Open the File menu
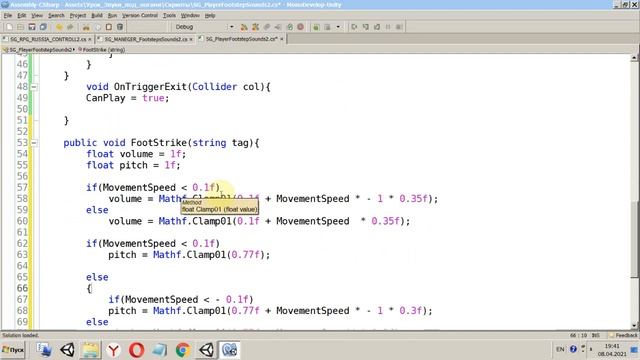The height and width of the screenshot is (360, 640). [8, 16]
